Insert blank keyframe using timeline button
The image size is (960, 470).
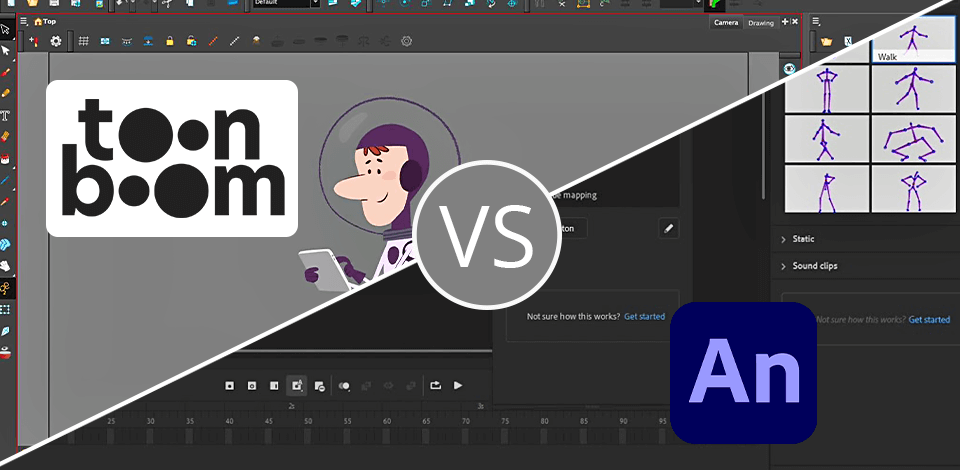click(x=252, y=386)
